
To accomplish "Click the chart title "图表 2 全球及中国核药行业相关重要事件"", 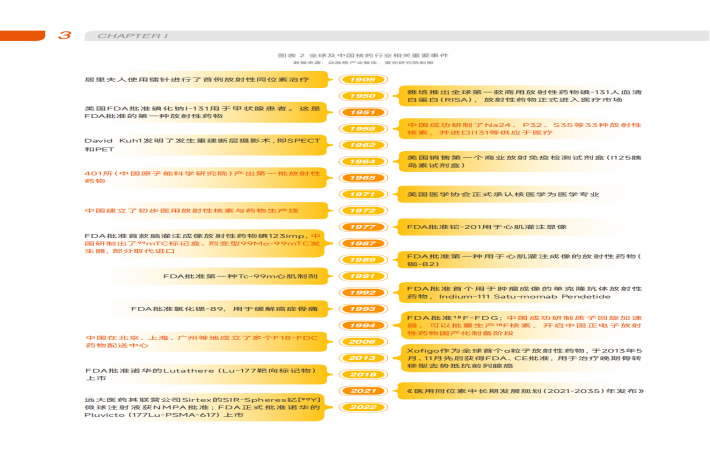I will coord(363,55).
